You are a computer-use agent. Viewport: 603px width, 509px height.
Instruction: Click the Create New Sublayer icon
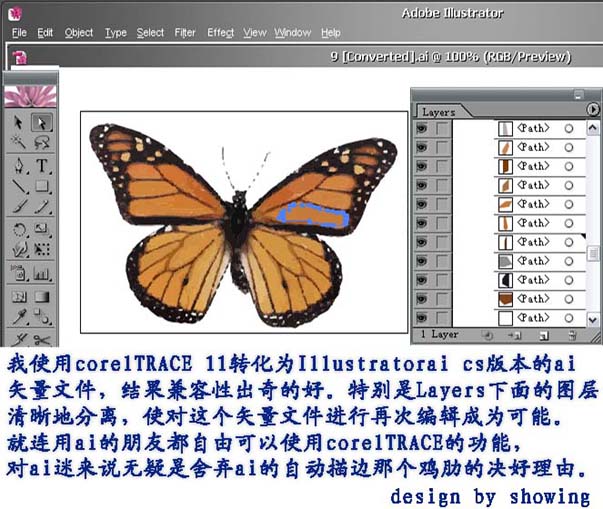[x=515, y=336]
